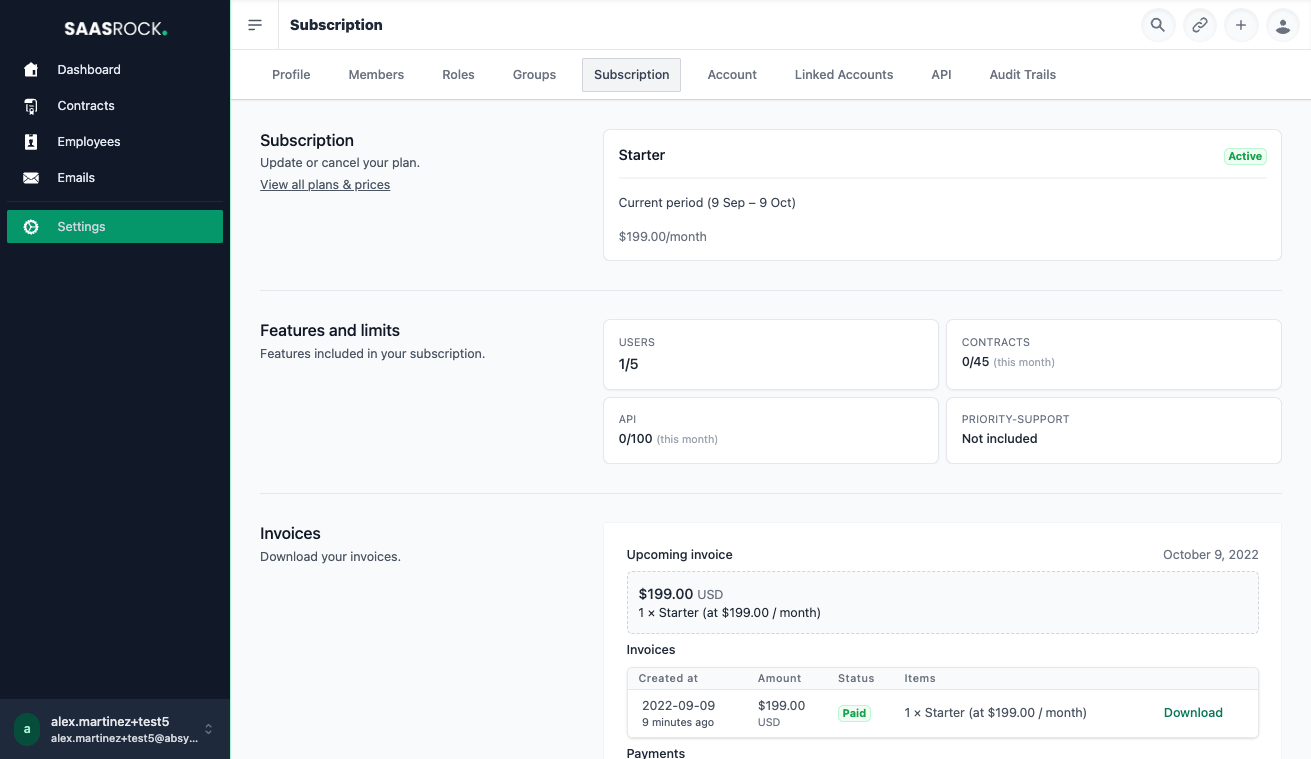Image resolution: width=1311 pixels, height=759 pixels.
Task: Click the account avatar letter a
Action: tap(27, 729)
